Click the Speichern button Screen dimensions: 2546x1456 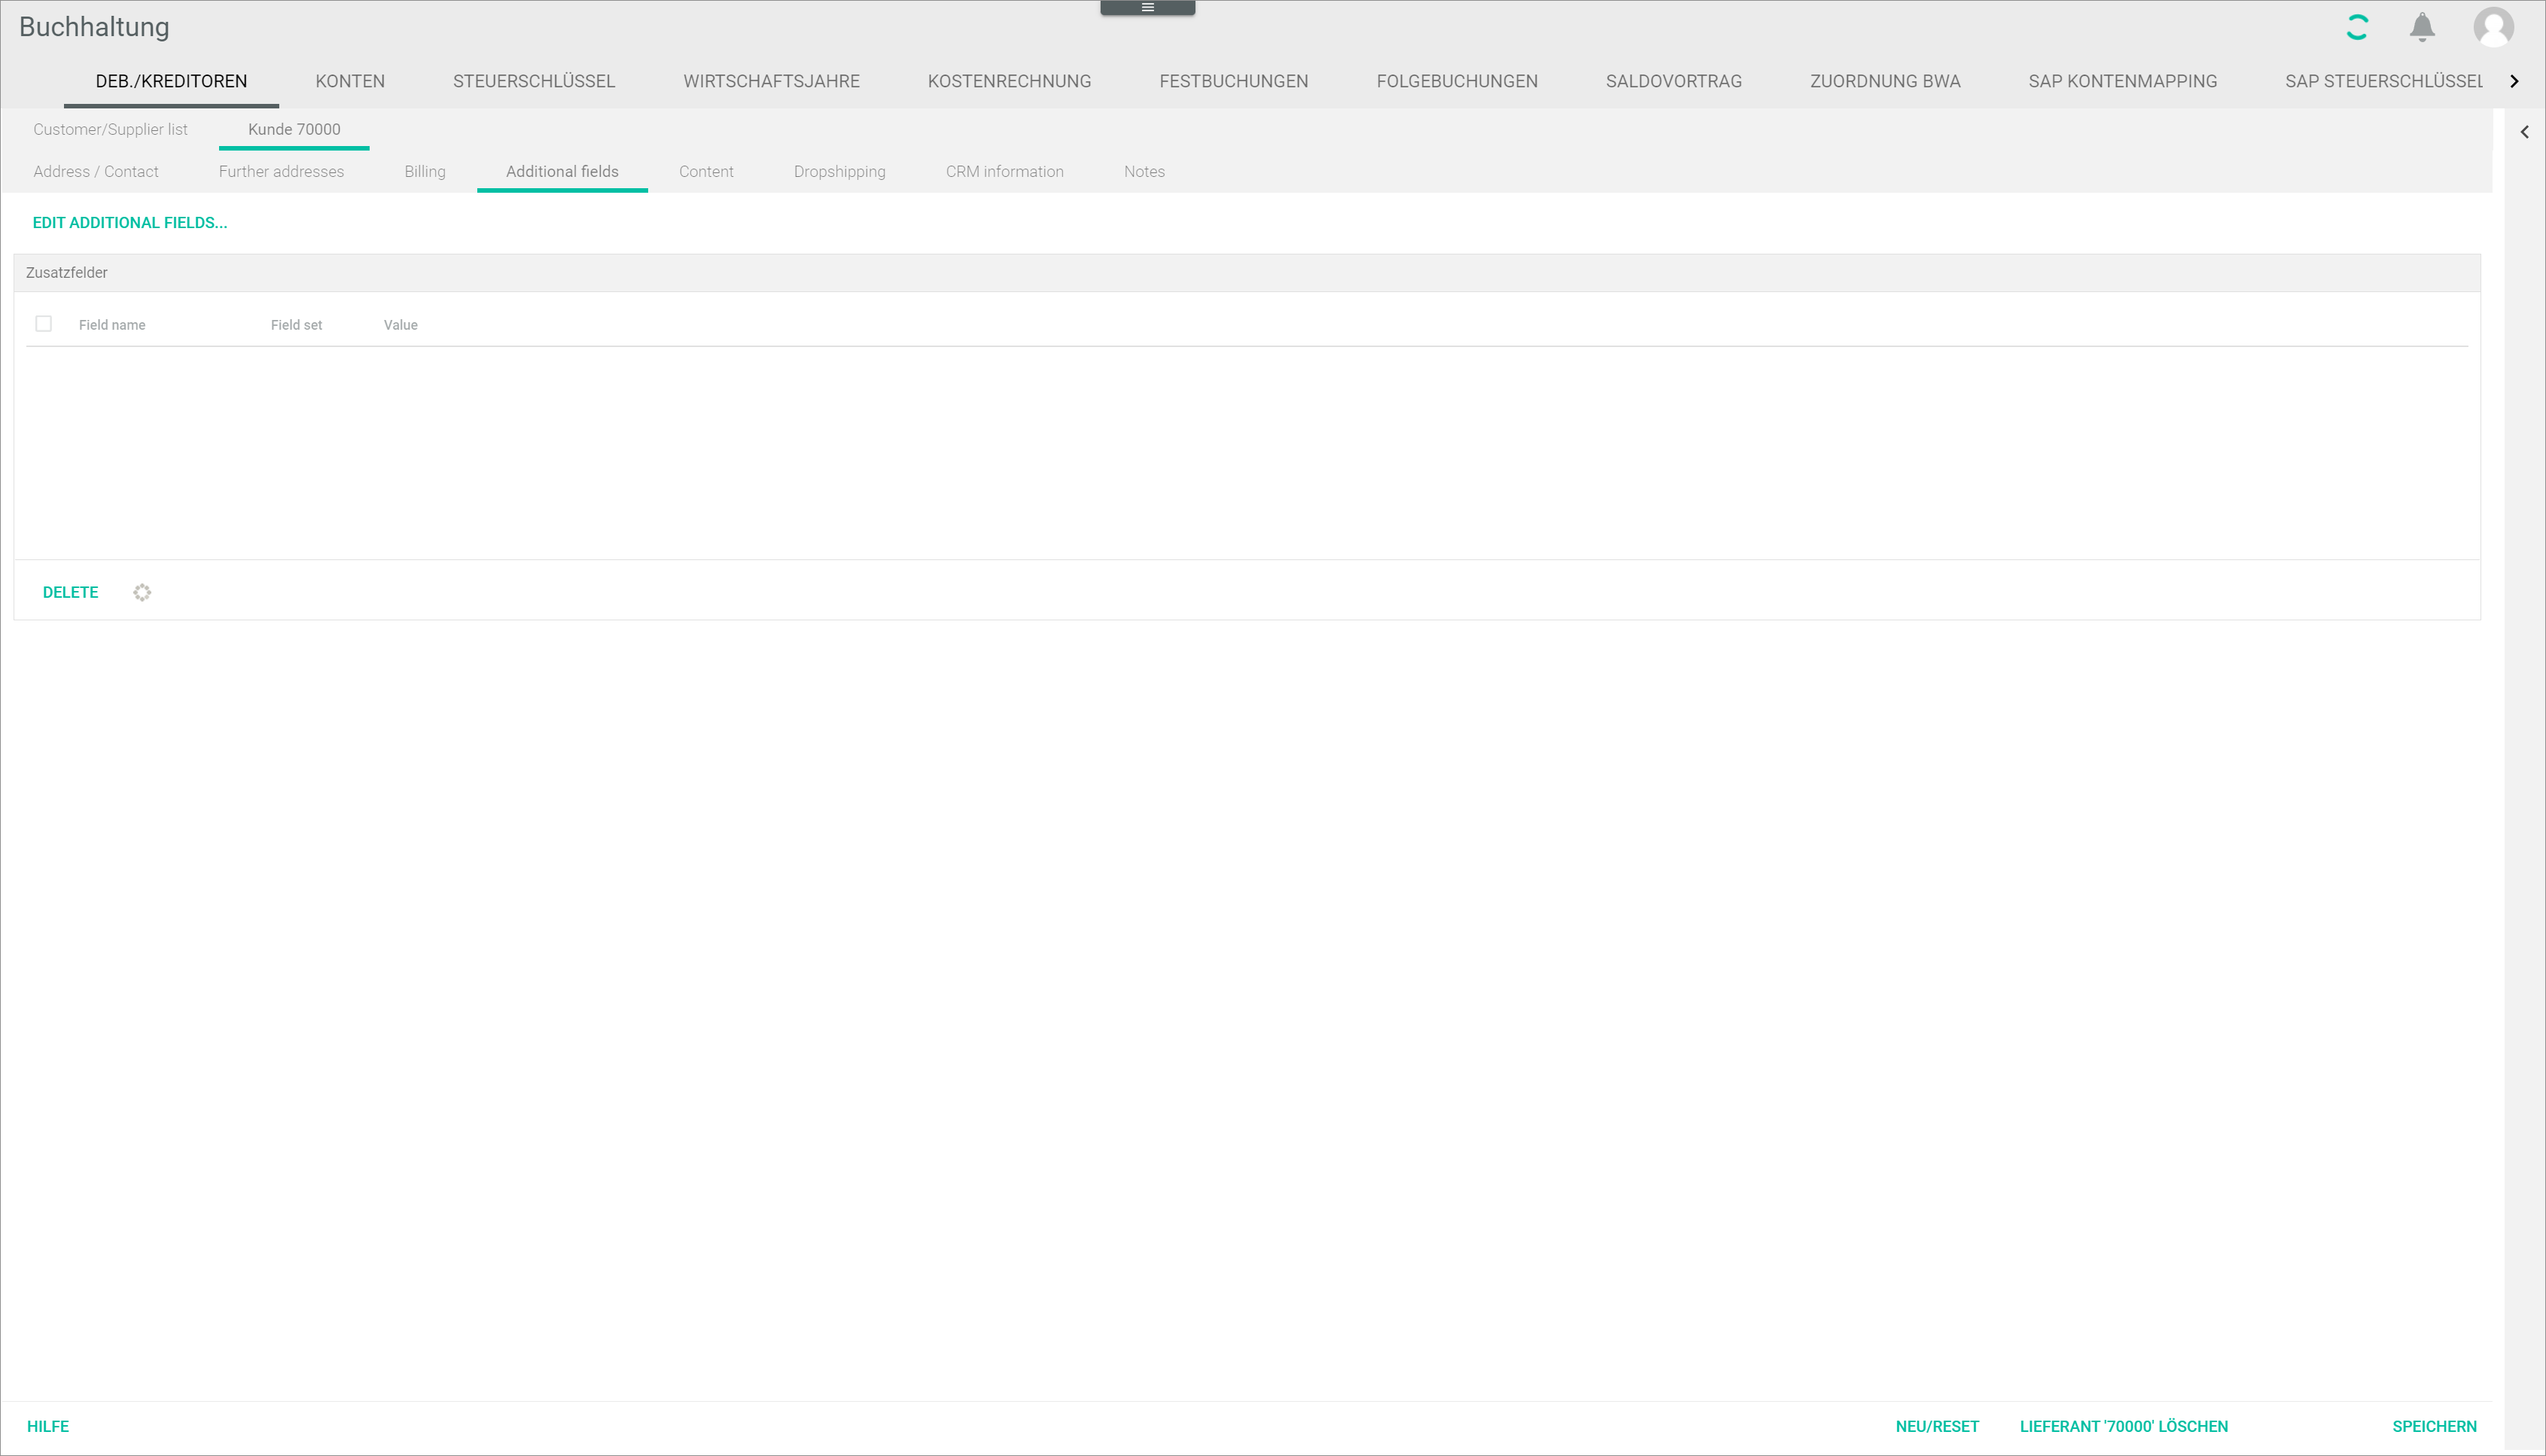(x=2433, y=1426)
